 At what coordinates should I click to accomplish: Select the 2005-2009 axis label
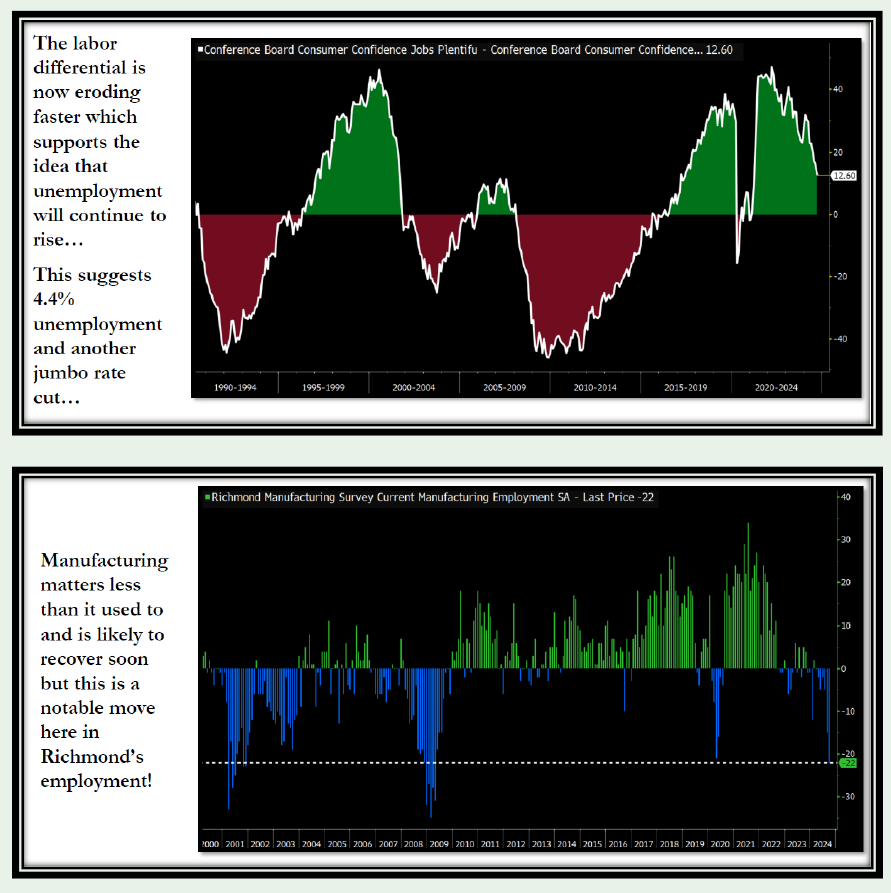click(x=504, y=387)
